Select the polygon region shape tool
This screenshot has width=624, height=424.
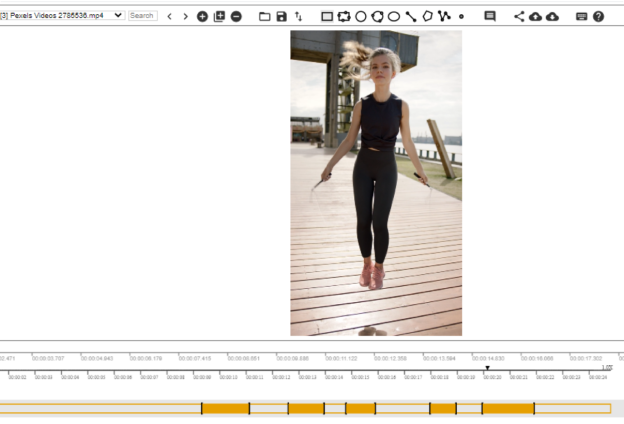427,16
